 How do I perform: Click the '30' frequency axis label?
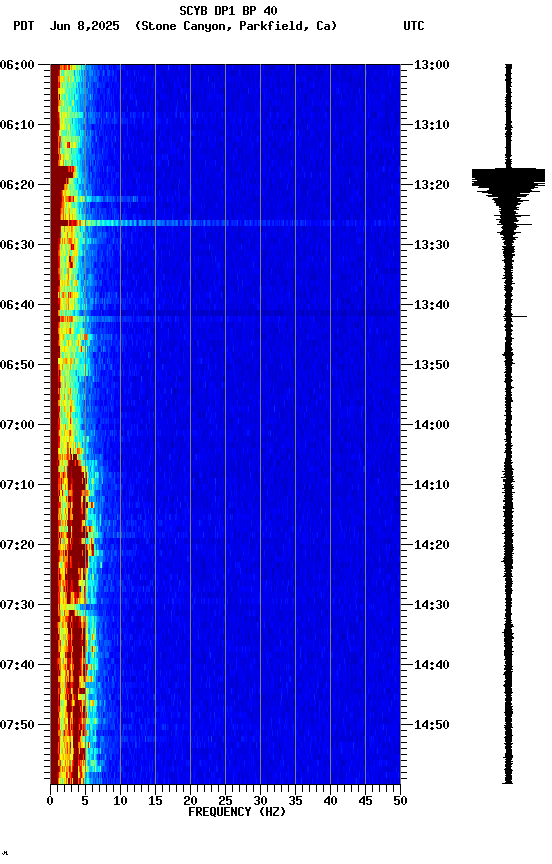click(x=260, y=801)
